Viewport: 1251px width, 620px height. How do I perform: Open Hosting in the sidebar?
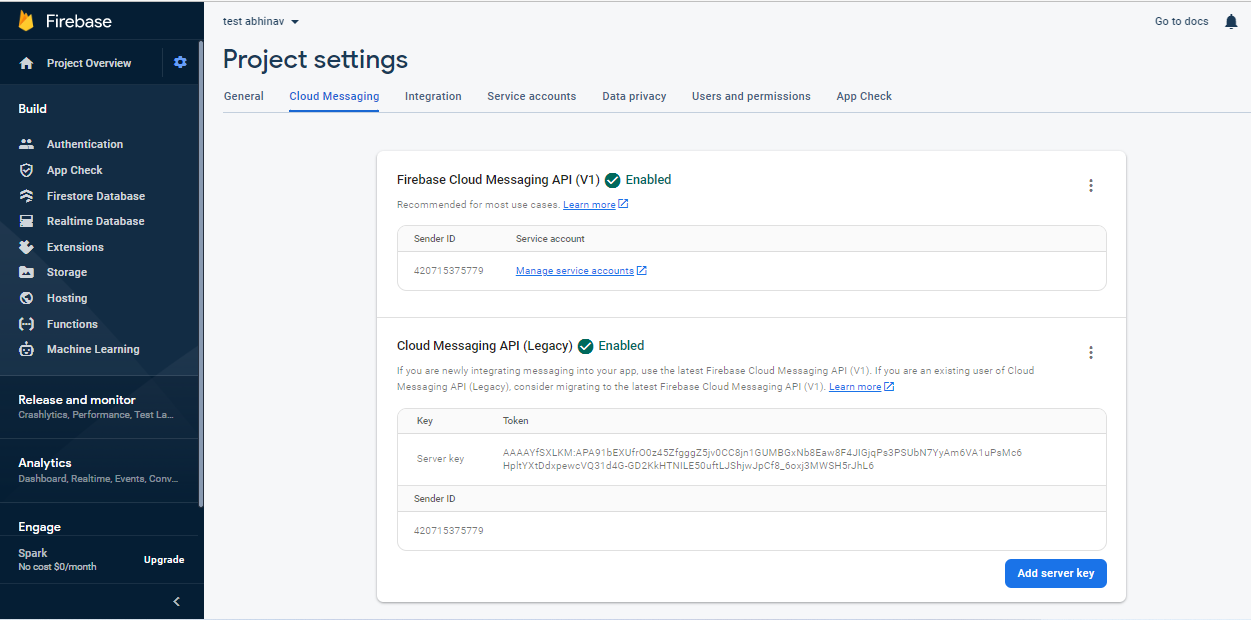pos(67,298)
